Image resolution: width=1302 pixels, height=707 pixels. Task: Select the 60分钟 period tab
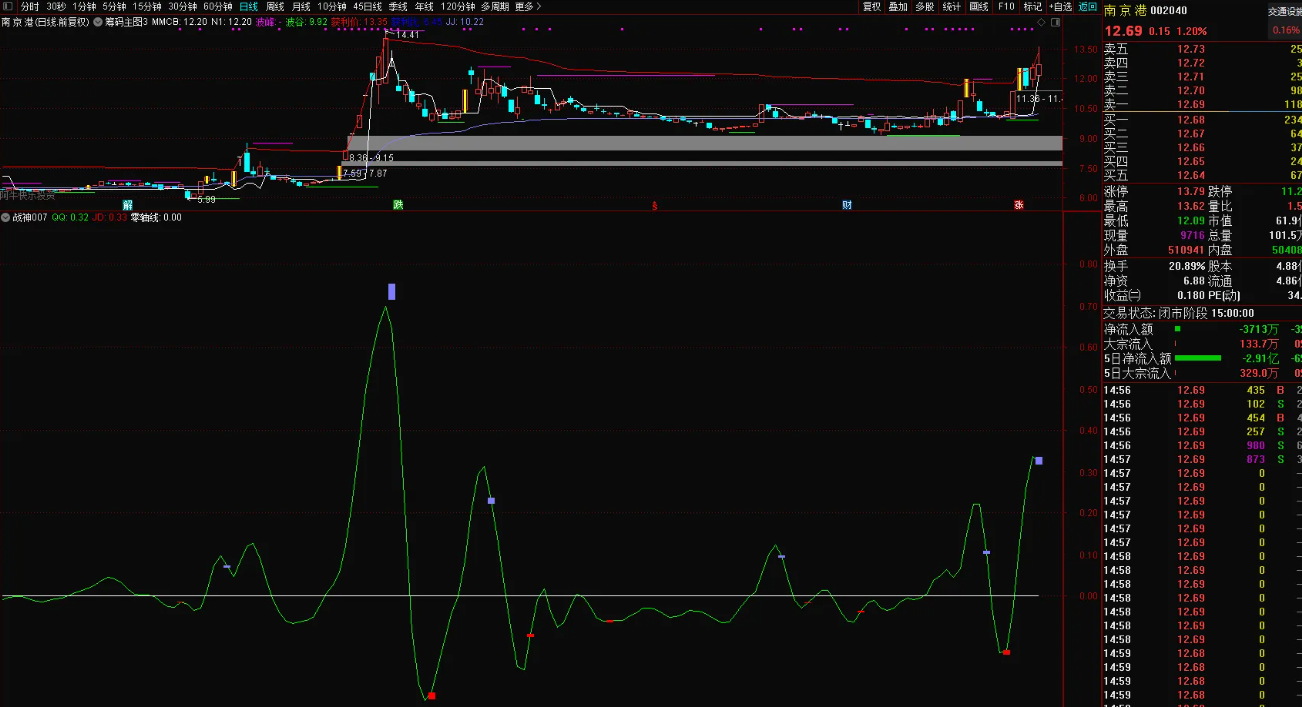point(217,6)
